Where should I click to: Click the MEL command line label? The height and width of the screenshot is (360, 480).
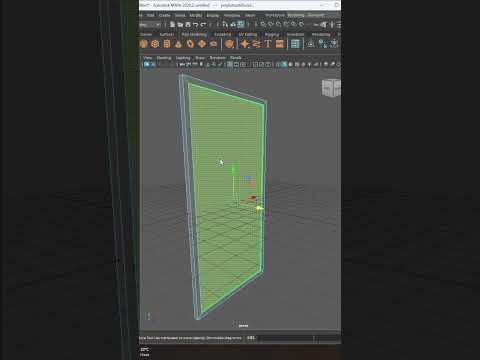(x=251, y=338)
